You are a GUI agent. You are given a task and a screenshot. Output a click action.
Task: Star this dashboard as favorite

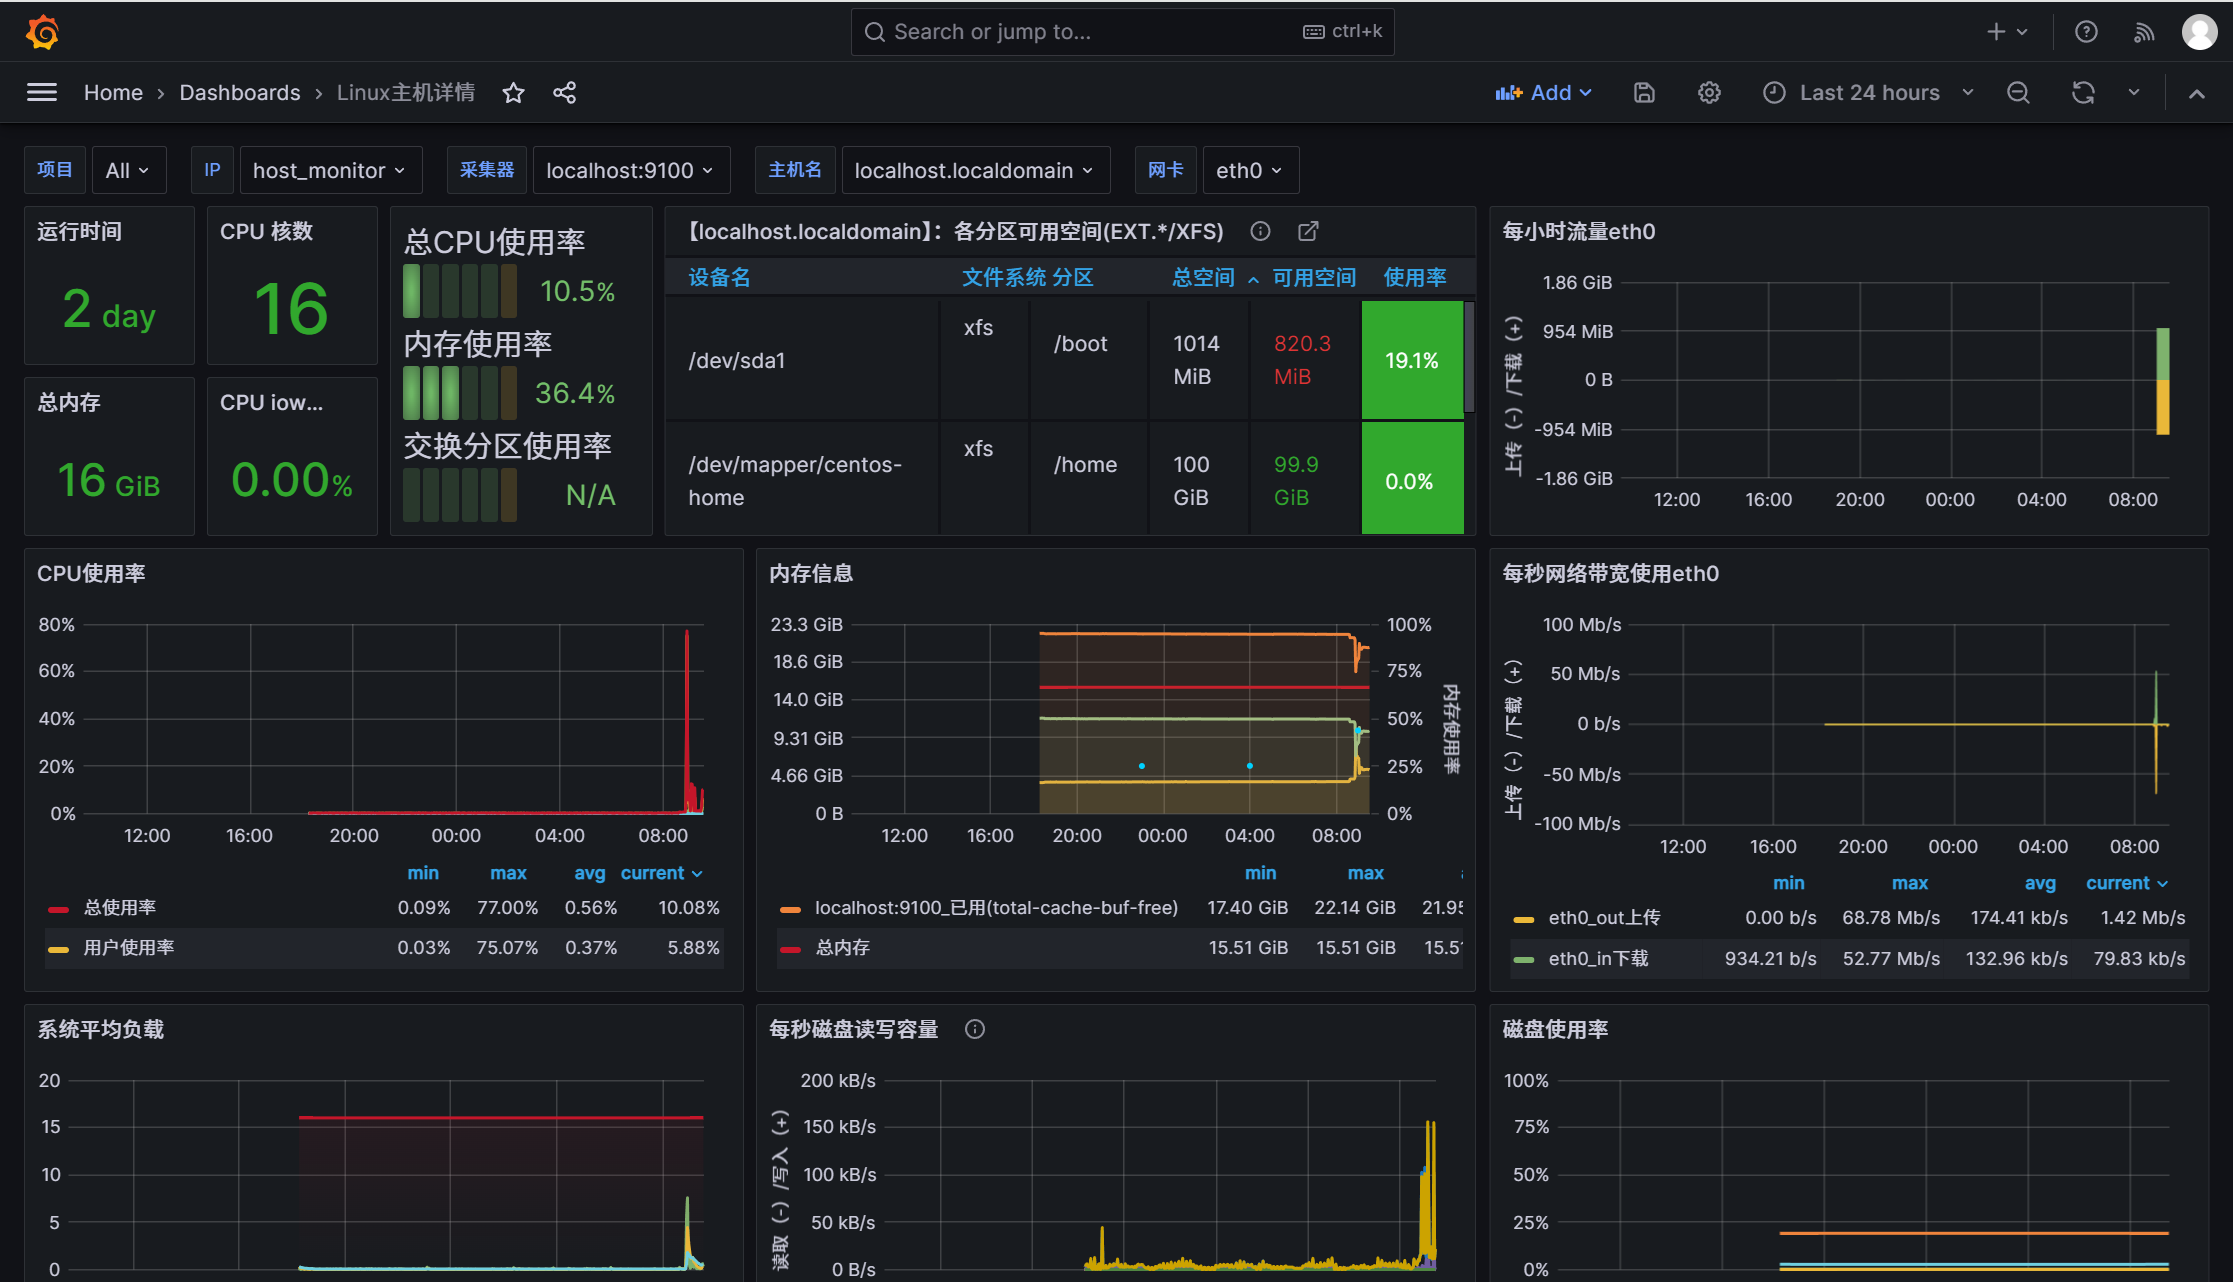513,93
